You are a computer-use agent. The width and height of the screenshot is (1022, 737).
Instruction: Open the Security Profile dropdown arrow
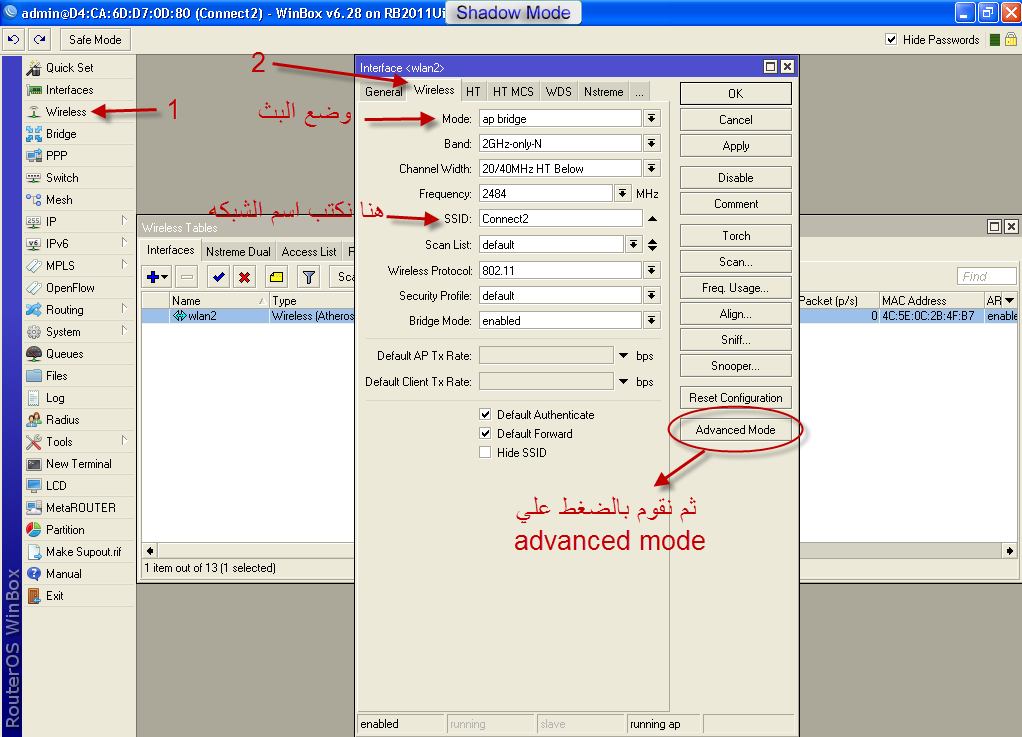click(x=652, y=296)
